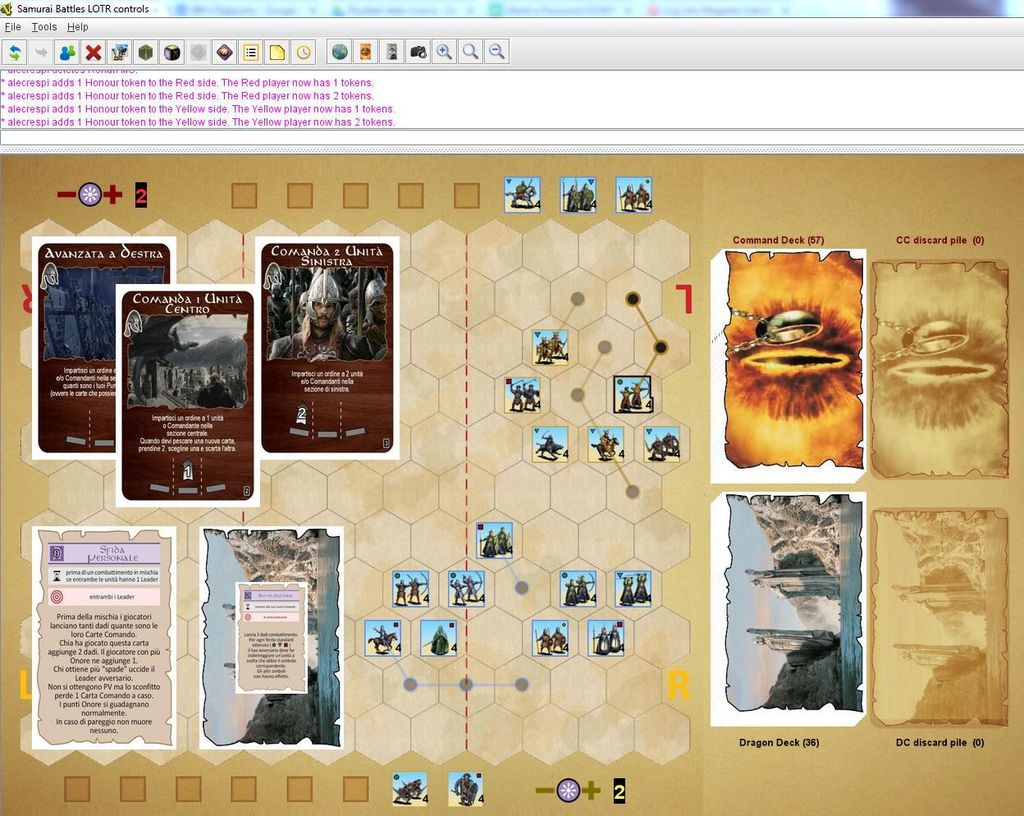Select the Sfida Personale dragon card
Screen dimensions: 1024x816
click(x=104, y=637)
